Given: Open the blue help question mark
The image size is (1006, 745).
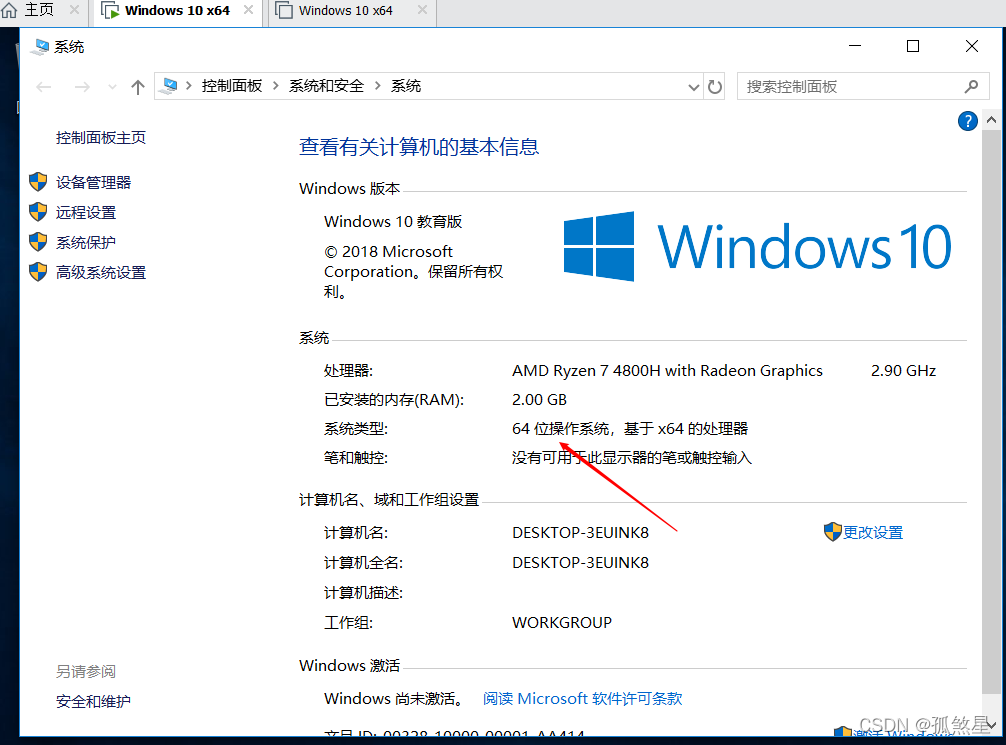Looking at the screenshot, I should pos(968,121).
